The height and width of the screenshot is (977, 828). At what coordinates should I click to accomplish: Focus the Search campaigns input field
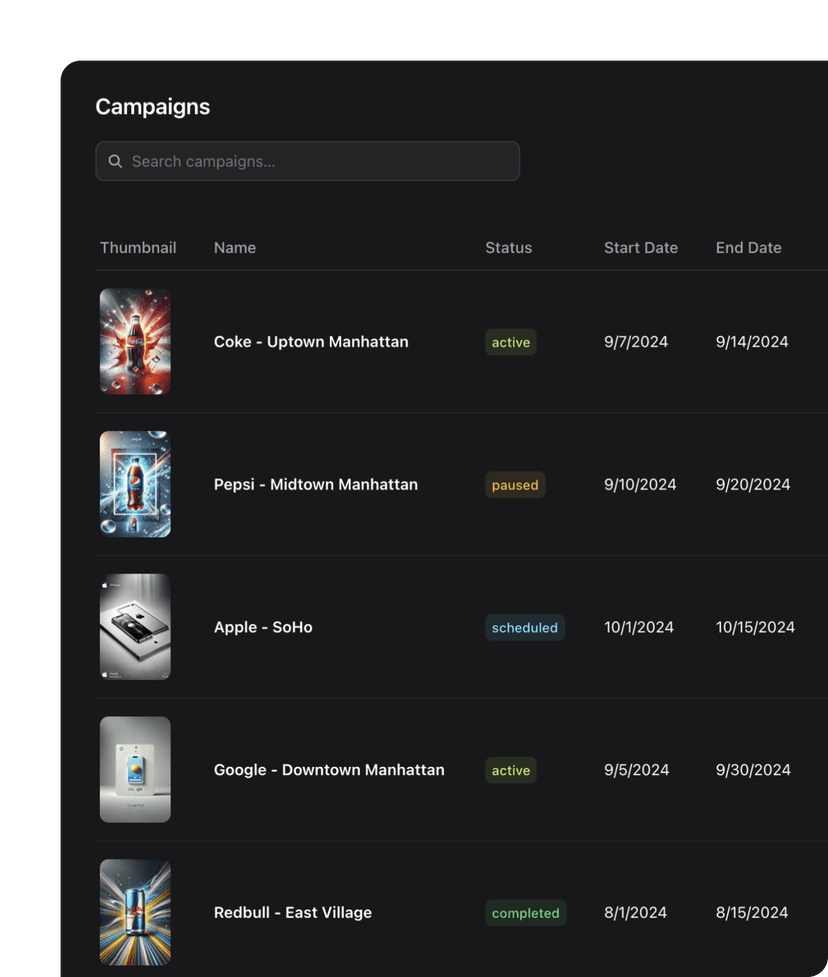coord(308,161)
